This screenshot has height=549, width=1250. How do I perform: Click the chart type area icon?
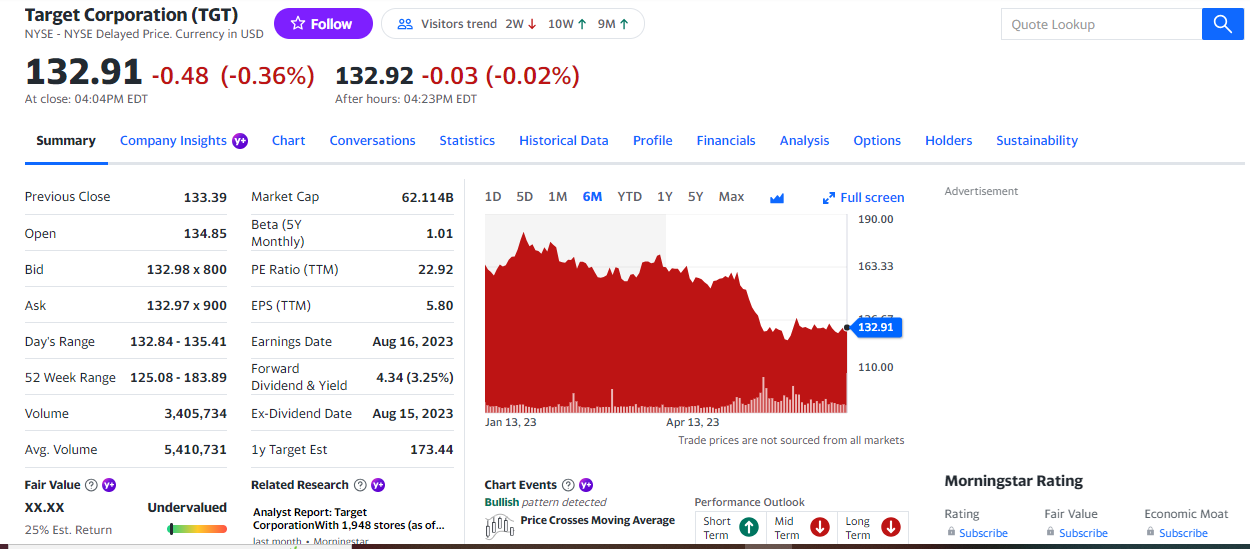tap(777, 198)
